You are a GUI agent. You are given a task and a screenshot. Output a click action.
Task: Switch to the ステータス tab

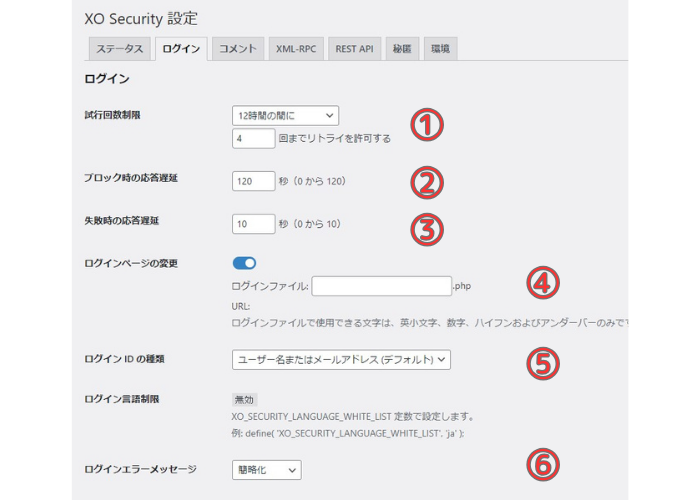pyautogui.click(x=120, y=49)
